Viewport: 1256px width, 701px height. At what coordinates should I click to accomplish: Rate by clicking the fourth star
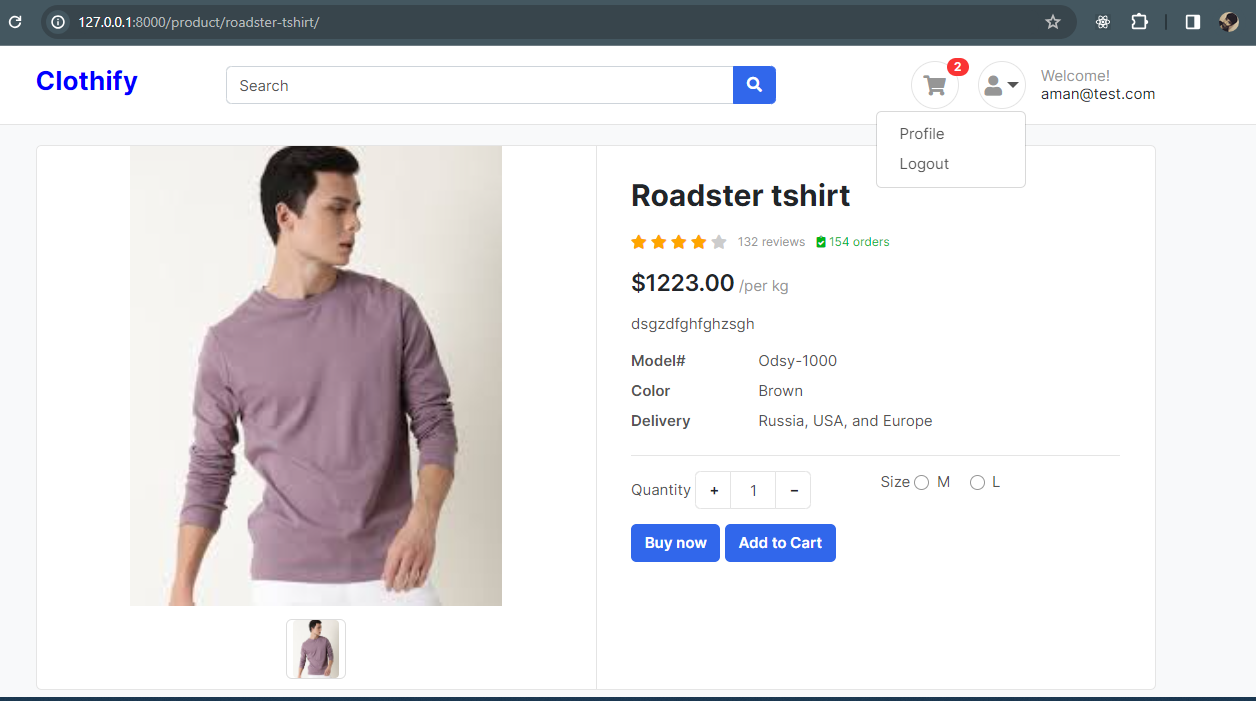click(x=697, y=241)
